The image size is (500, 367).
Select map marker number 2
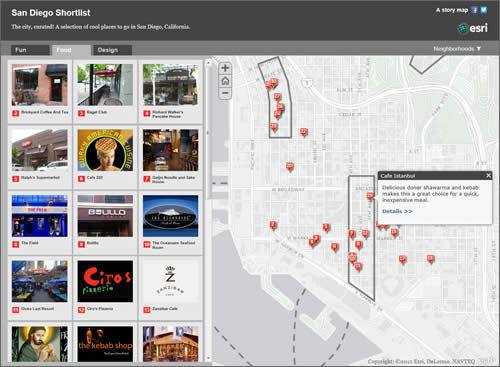[x=273, y=225]
